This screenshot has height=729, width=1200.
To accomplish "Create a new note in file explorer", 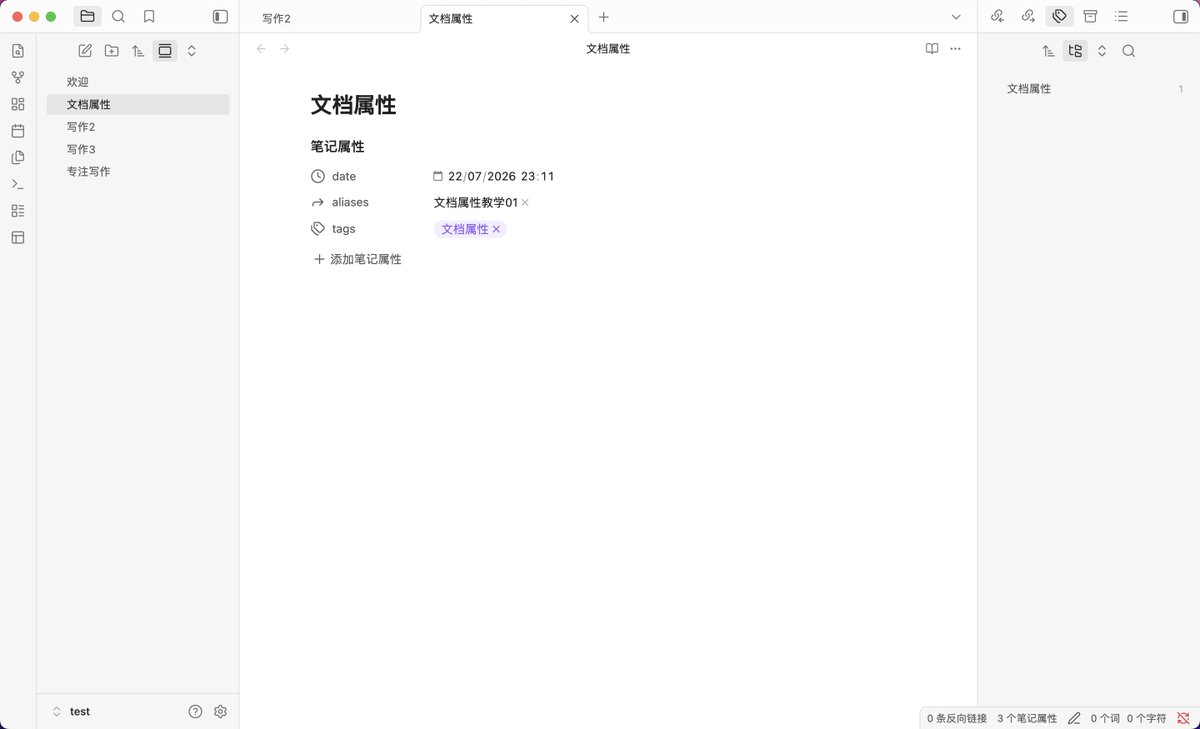I will click(85, 51).
